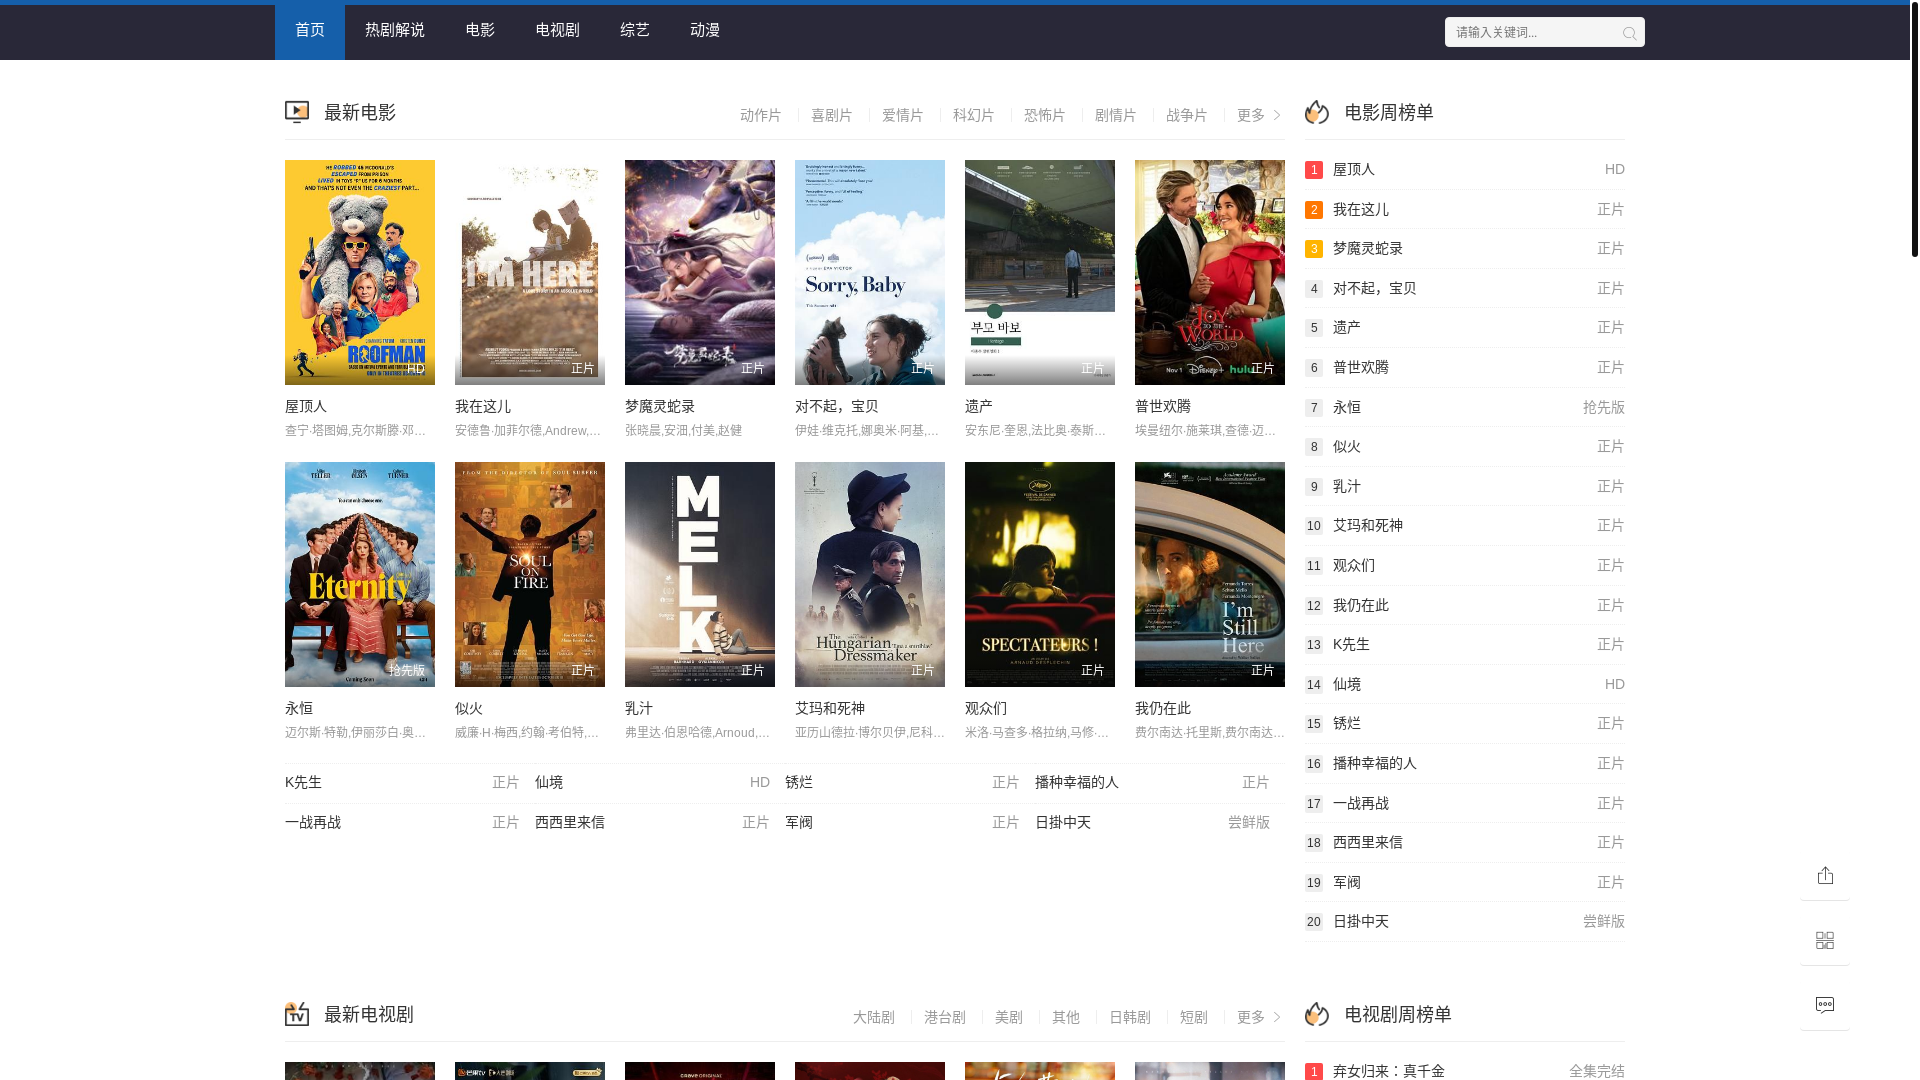
Task: Click the search magnifier icon
Action: coord(1629,33)
